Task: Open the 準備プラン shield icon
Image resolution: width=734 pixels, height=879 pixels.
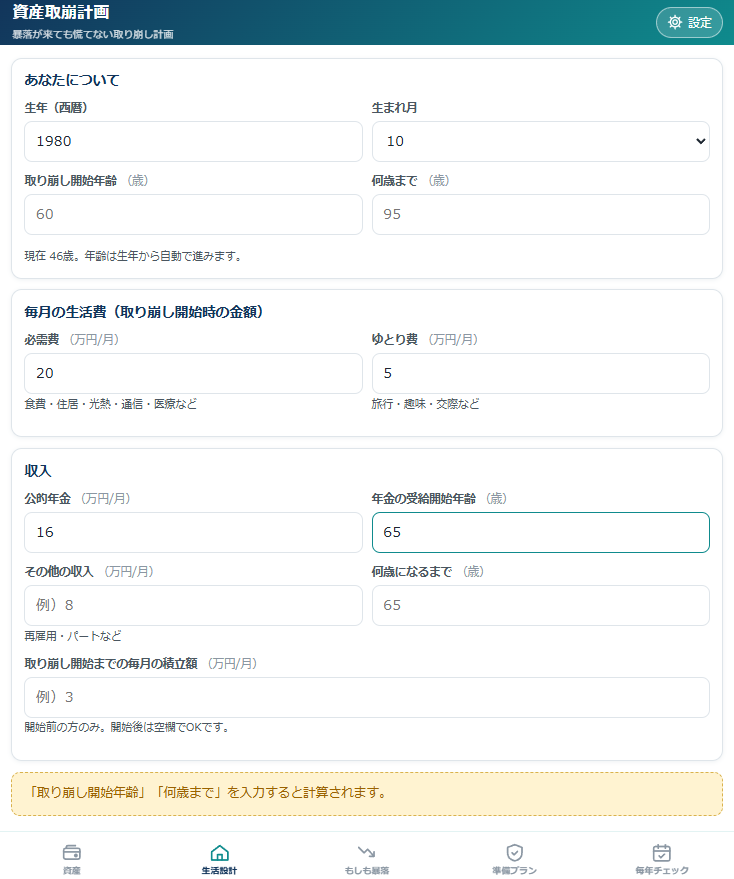Action: coord(514,853)
